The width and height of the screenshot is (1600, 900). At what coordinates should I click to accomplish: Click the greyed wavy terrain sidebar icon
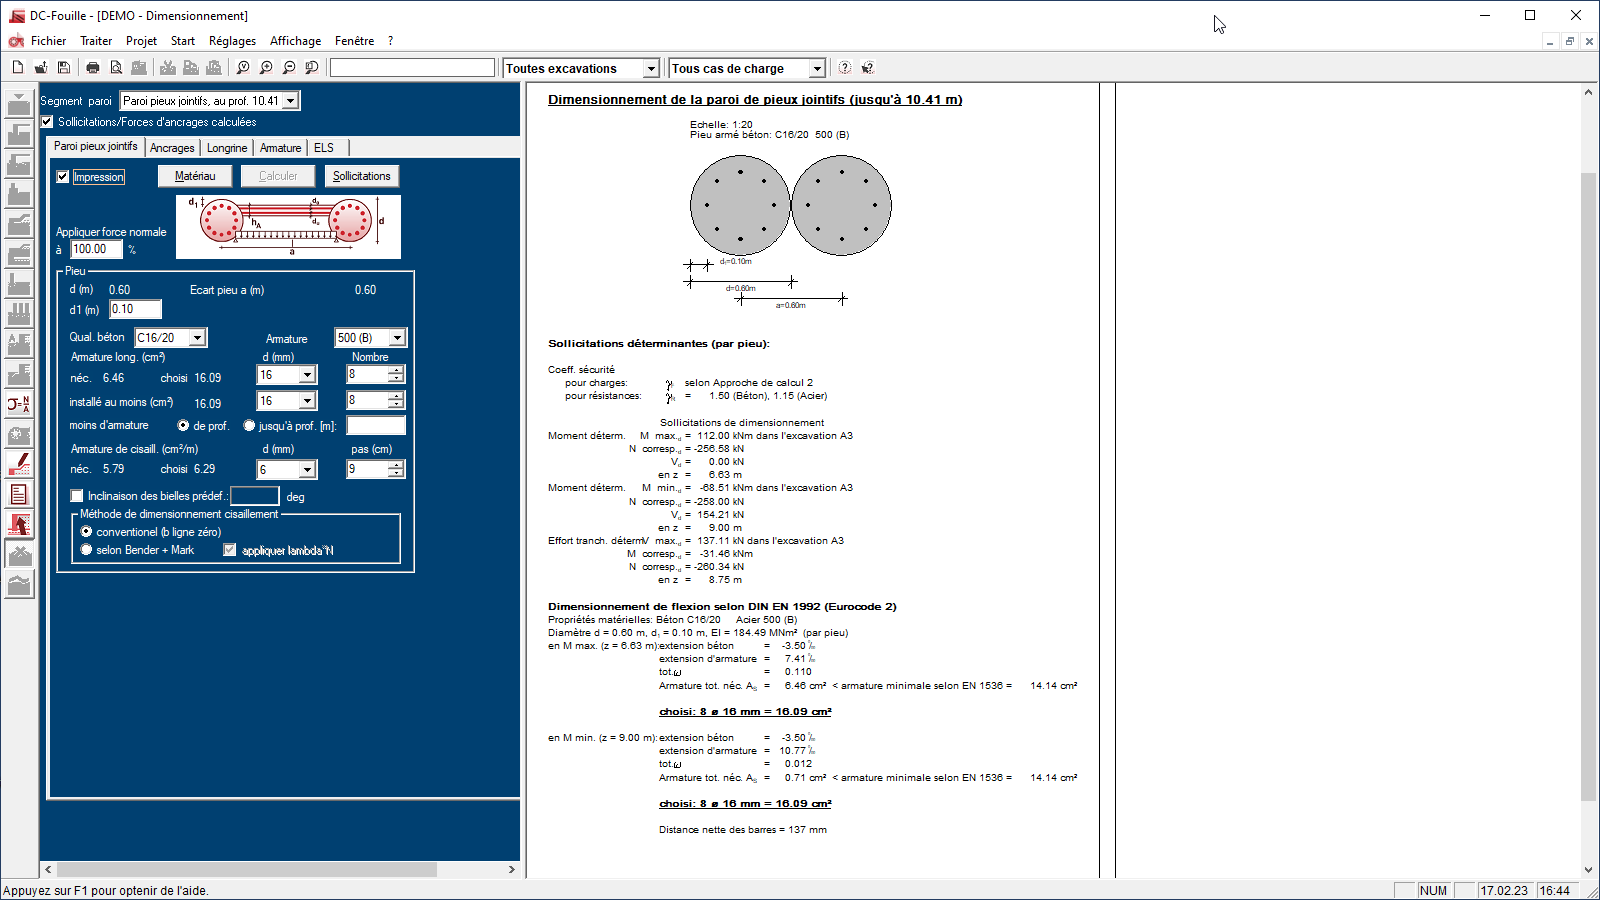click(19, 585)
